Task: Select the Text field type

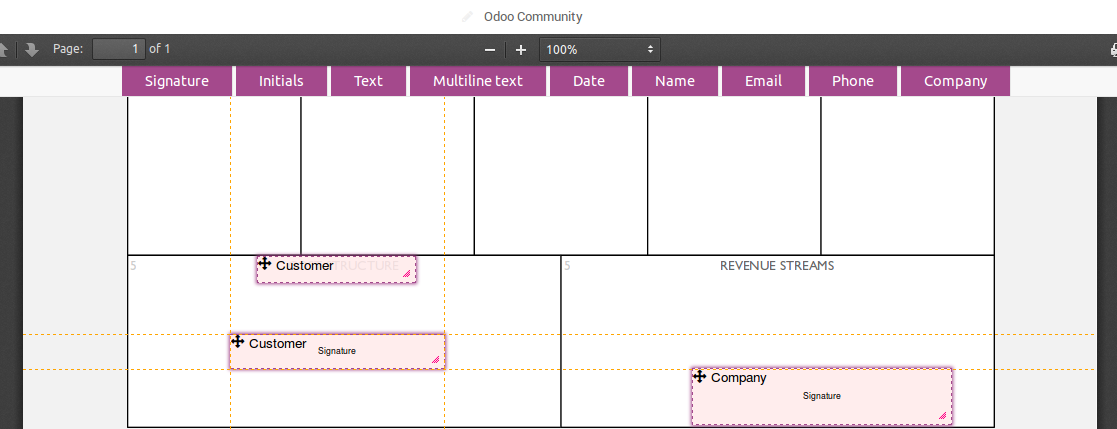Action: point(368,81)
